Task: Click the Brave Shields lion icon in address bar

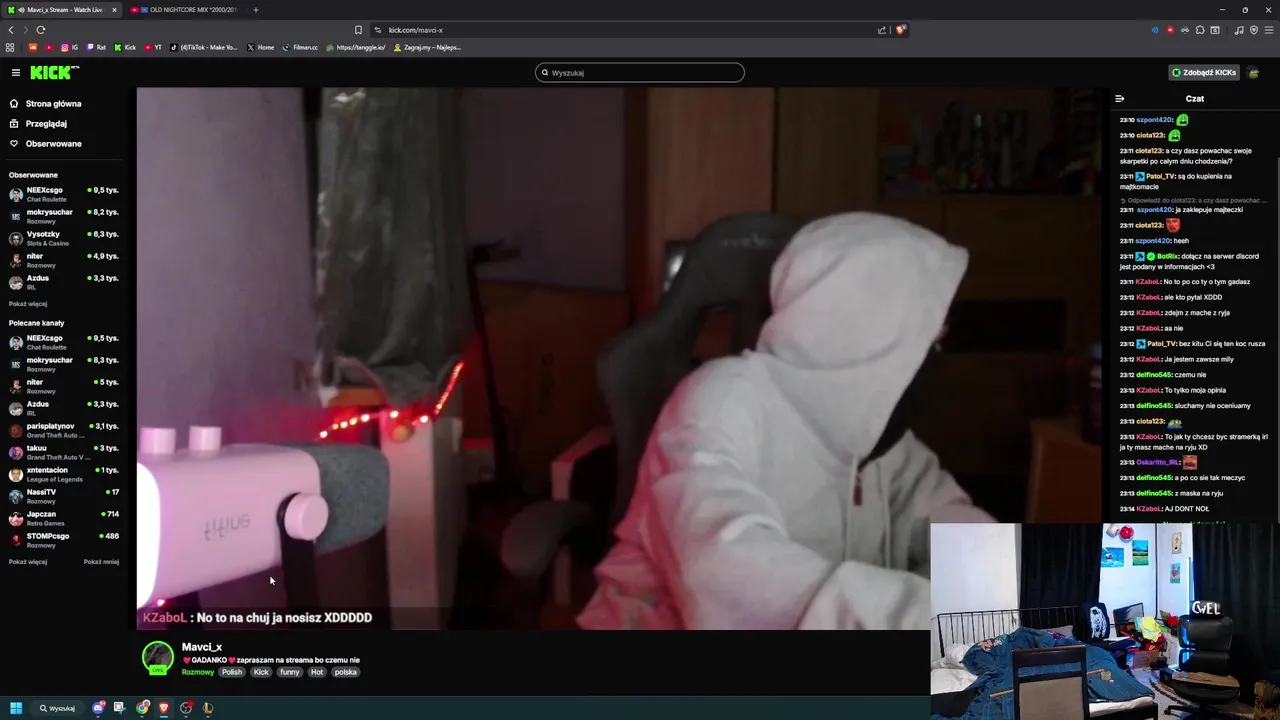Action: click(900, 30)
